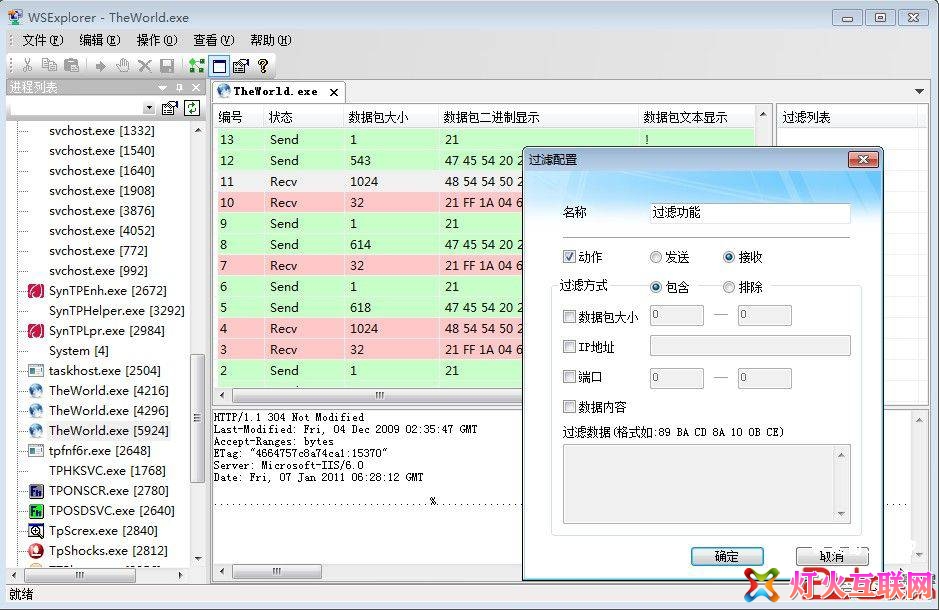
Task: Click the question mark Help icon
Action: pos(262,65)
